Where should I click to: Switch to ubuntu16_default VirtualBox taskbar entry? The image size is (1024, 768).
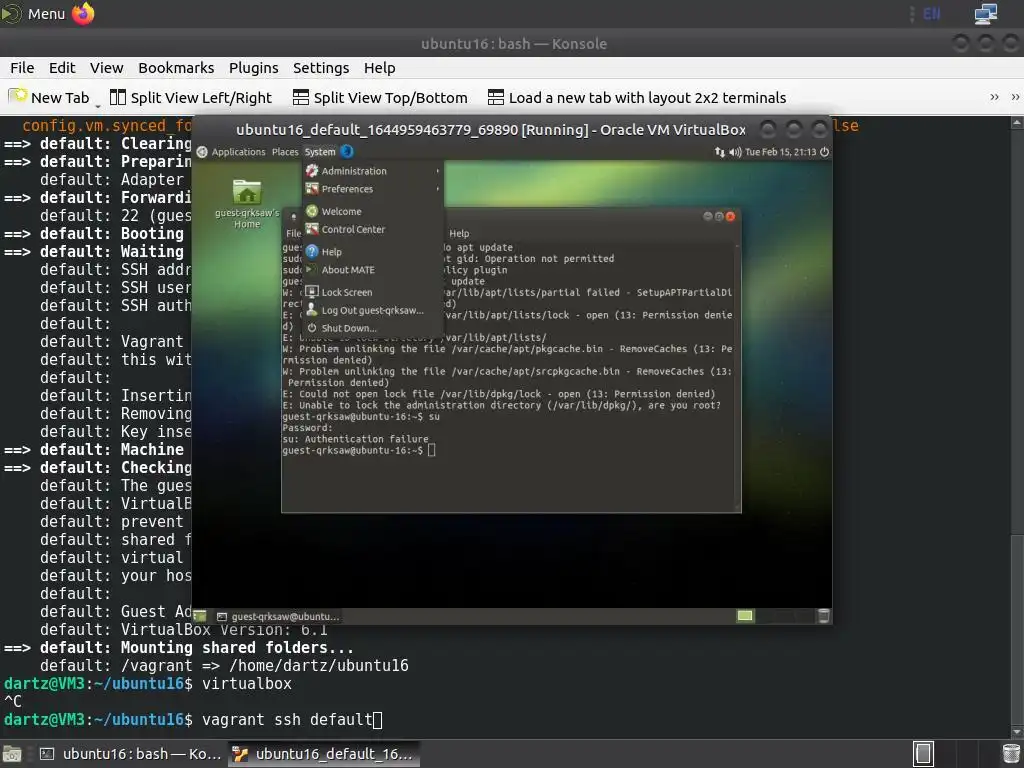pyautogui.click(x=324, y=754)
